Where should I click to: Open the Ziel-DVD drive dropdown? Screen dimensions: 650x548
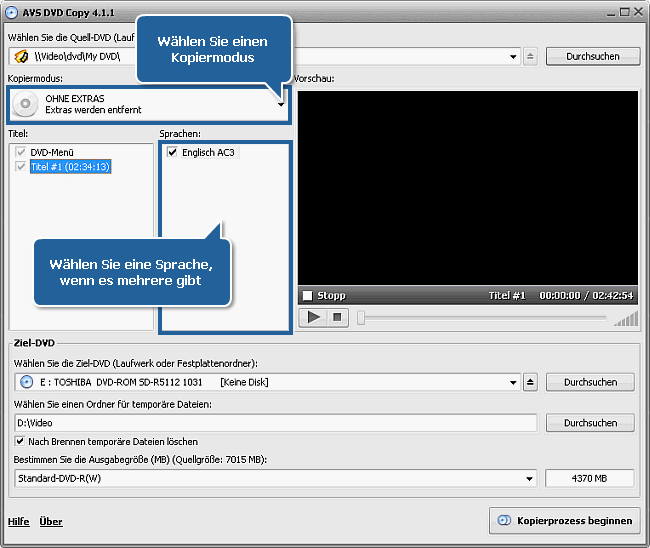tap(513, 382)
